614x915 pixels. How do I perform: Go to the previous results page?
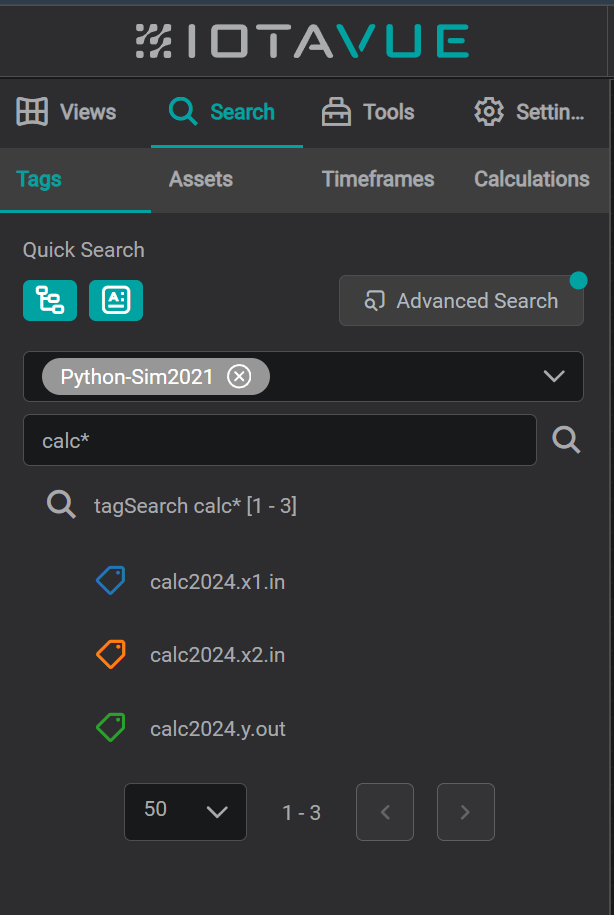click(x=385, y=812)
